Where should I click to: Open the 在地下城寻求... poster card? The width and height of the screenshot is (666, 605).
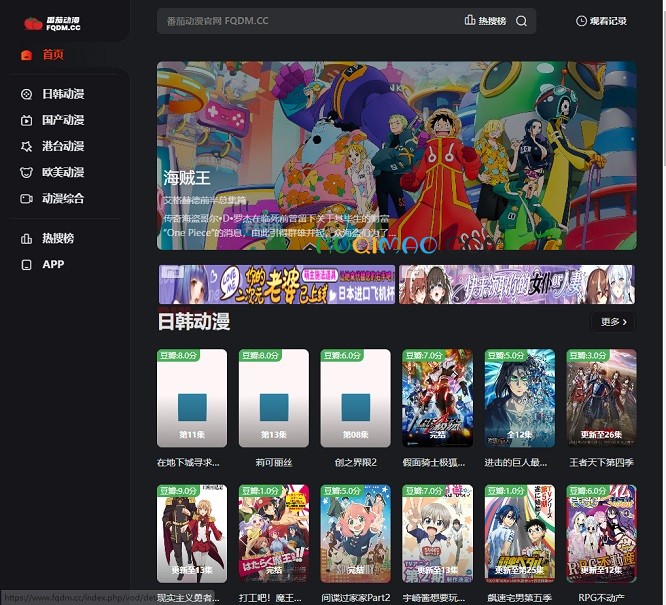pos(192,398)
